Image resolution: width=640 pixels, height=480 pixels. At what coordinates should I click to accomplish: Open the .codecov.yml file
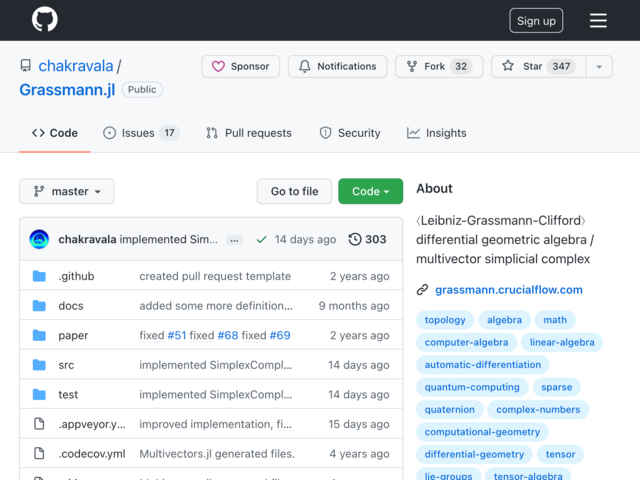[92, 454]
